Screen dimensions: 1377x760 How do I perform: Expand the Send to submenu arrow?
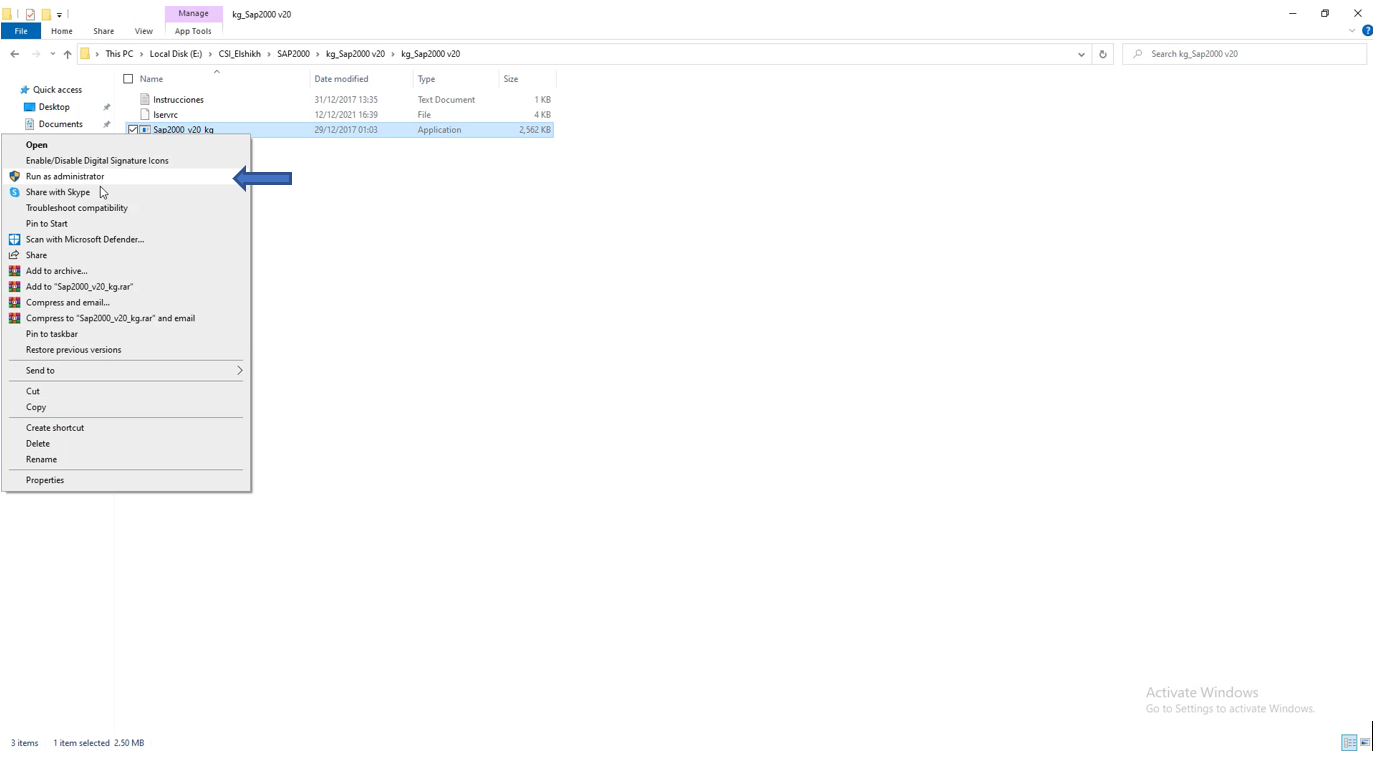(239, 370)
